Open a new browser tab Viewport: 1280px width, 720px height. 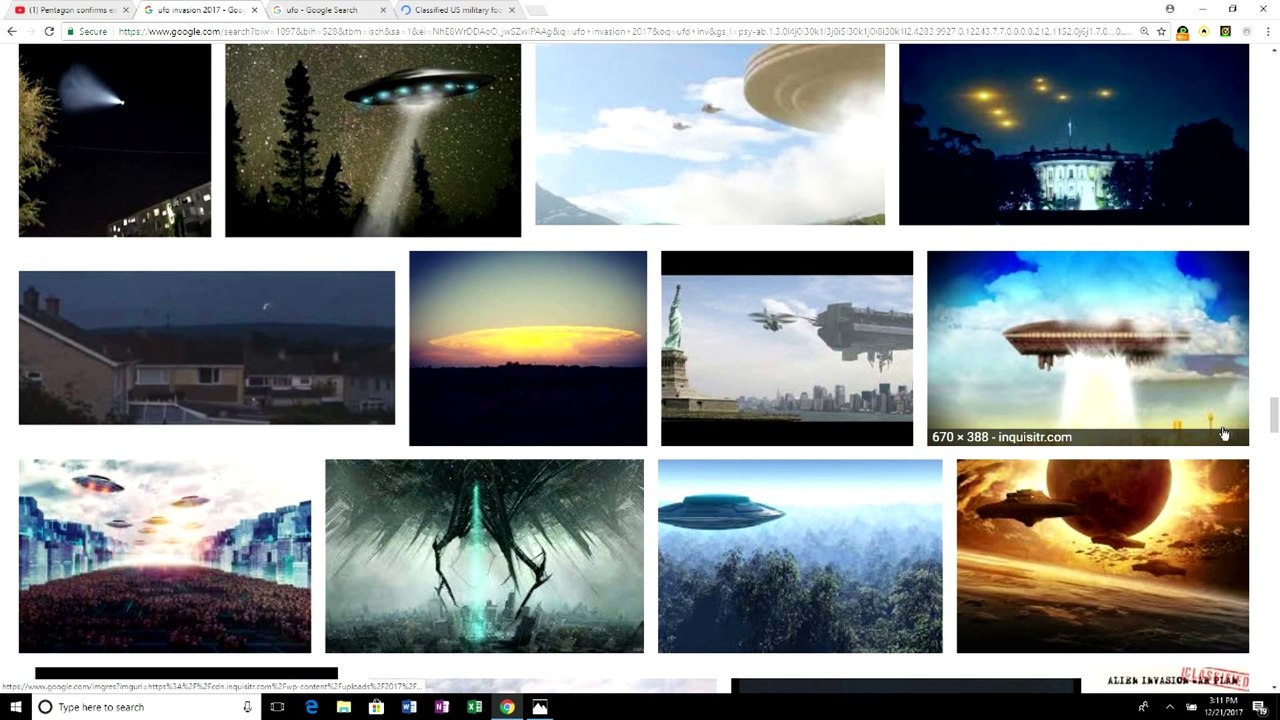[536, 10]
